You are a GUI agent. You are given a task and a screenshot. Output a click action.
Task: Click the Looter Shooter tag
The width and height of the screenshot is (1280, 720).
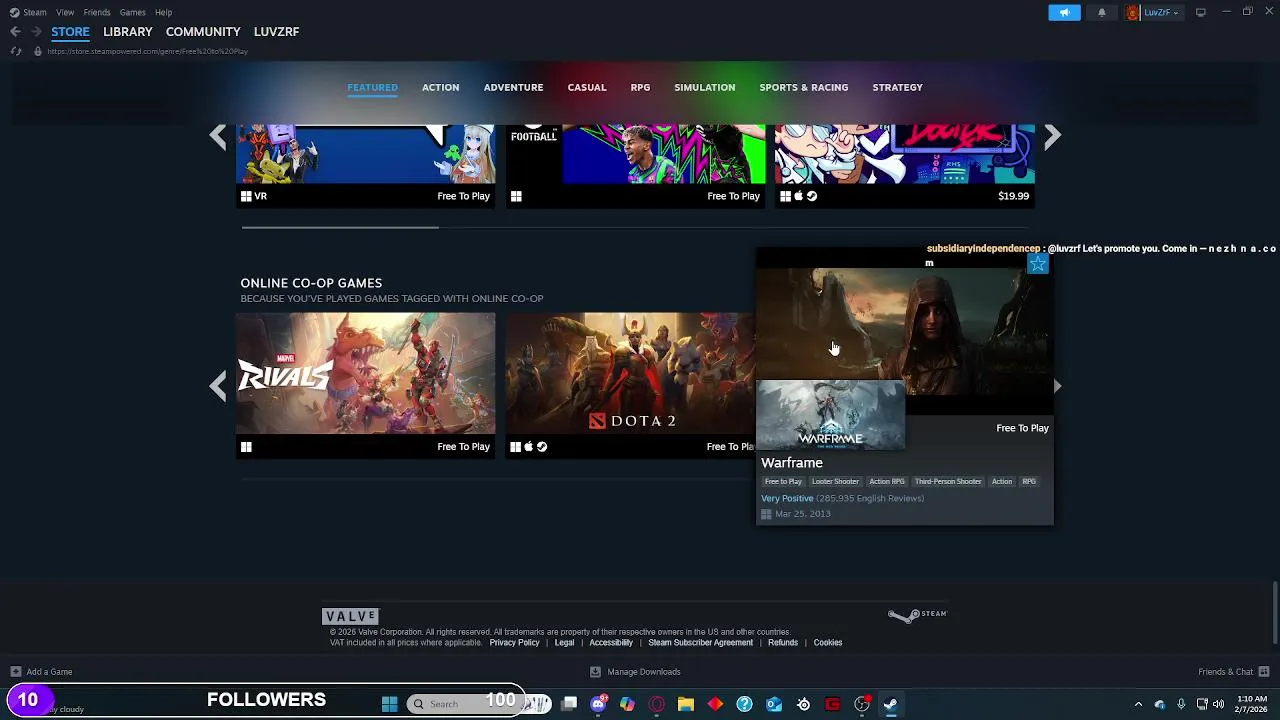pyautogui.click(x=835, y=482)
